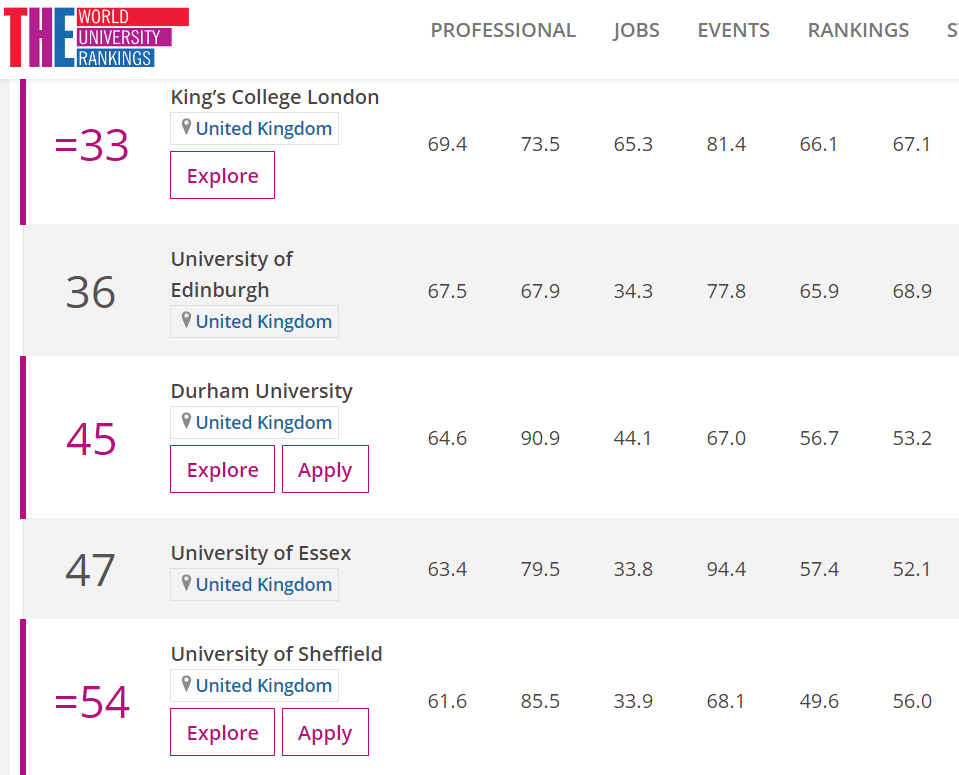Click the THE World University Rankings logo

coord(96,38)
